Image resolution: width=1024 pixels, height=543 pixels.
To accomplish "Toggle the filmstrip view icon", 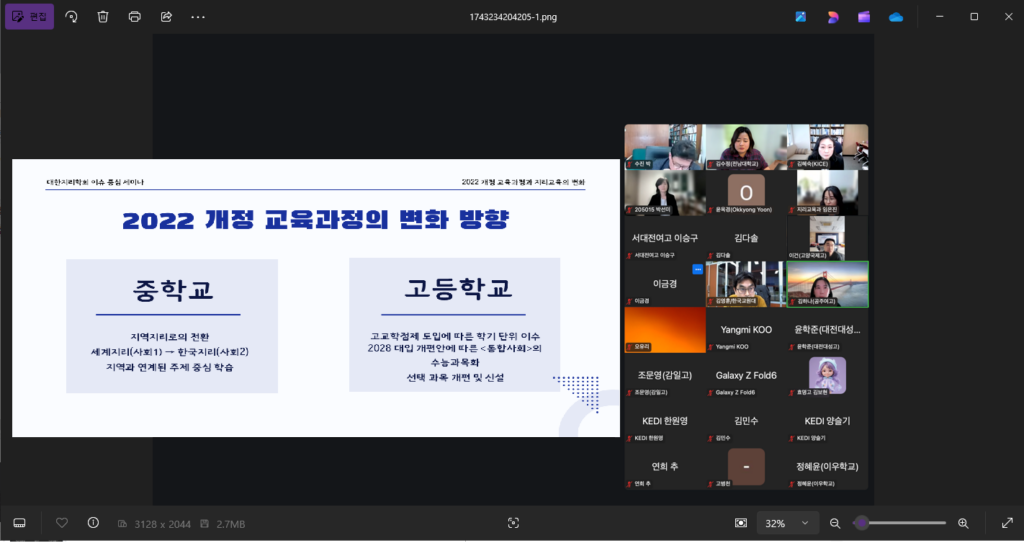I will pos(20,523).
